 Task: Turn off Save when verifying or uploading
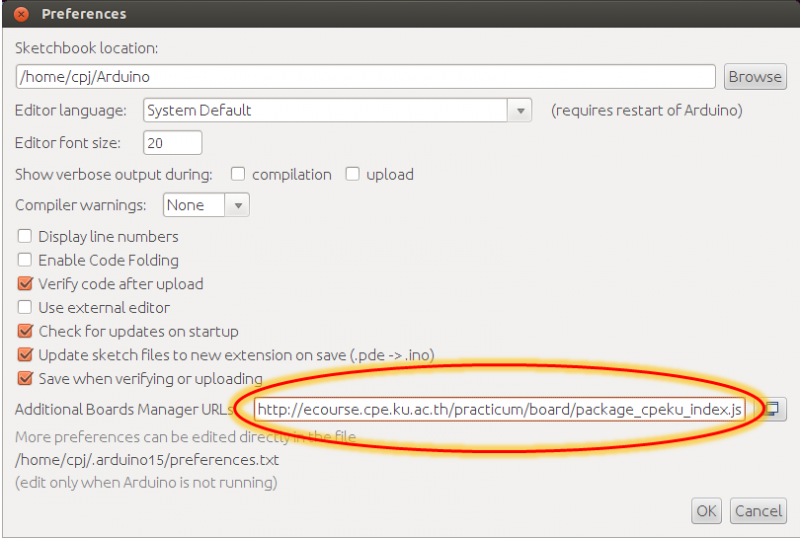[x=25, y=379]
